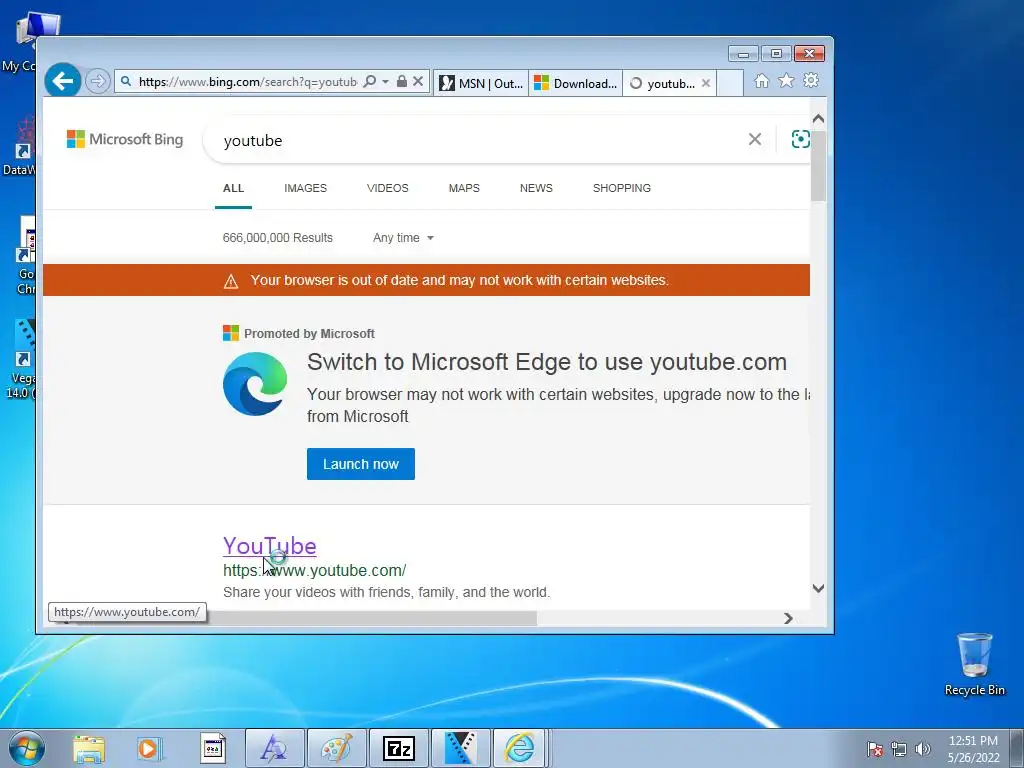
Task: Open Favorites with the star icon
Action: tap(786, 80)
